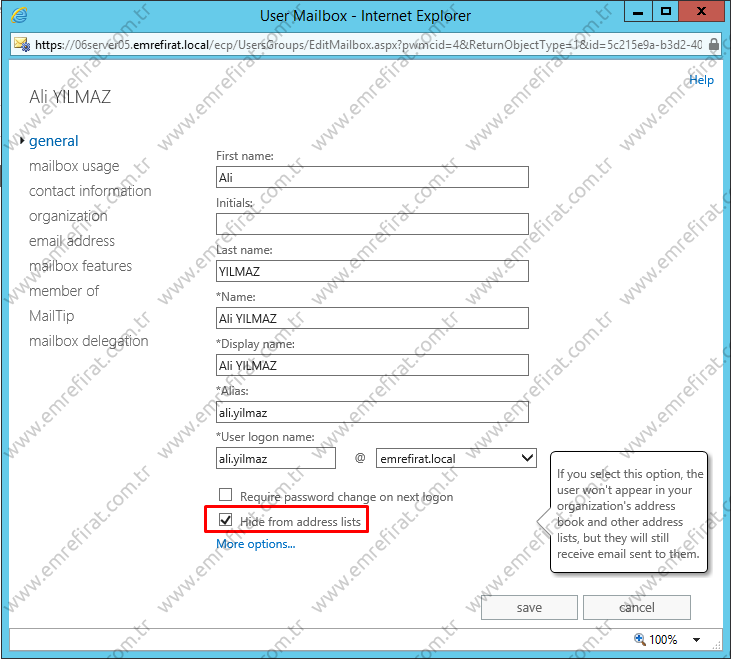Go to mailbox features section
Viewport: 731px width, 659px height.
[x=80, y=266]
